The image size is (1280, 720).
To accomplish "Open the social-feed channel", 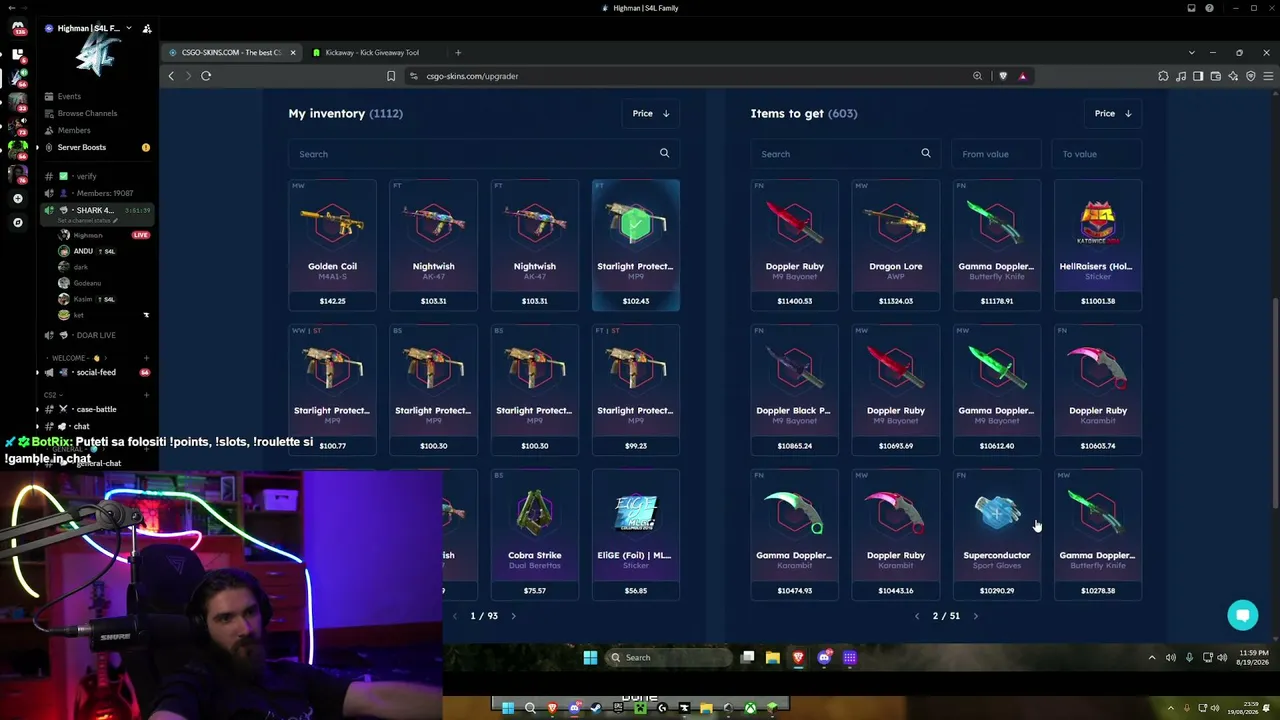I will (x=95, y=372).
